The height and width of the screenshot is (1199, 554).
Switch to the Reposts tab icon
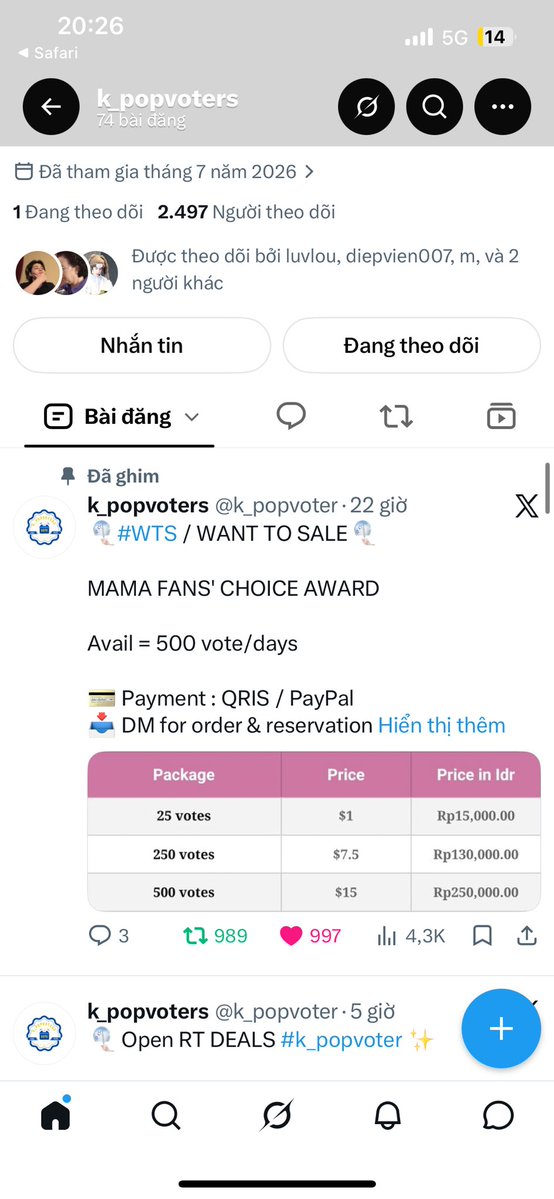396,416
